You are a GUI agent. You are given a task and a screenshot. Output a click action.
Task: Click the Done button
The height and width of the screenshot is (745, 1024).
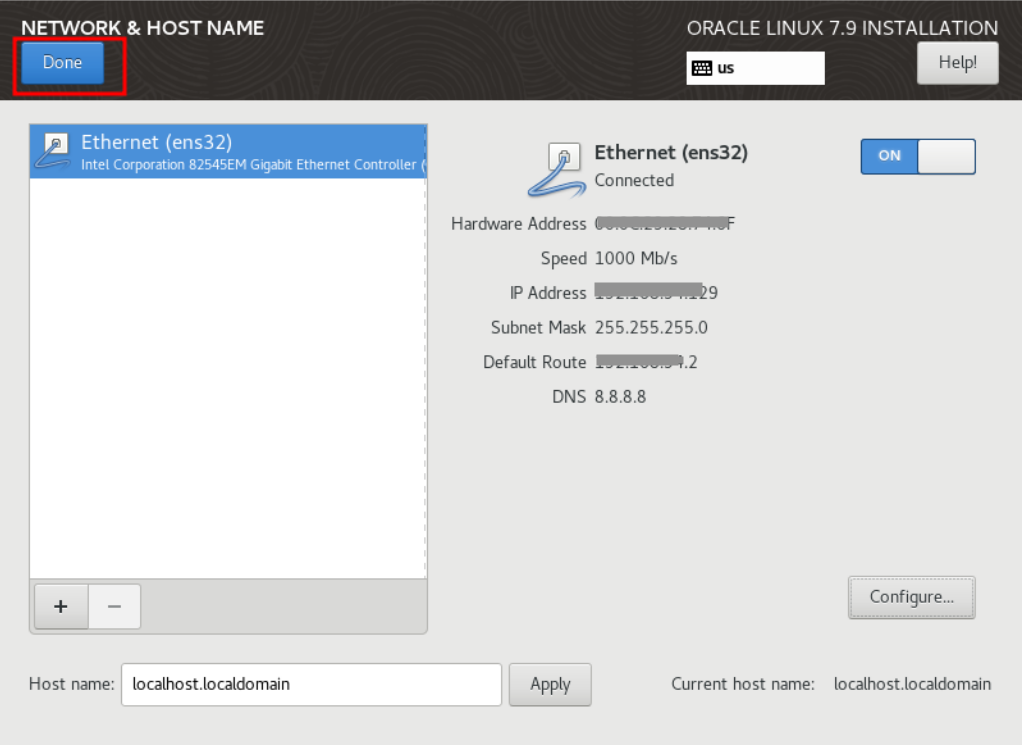(62, 63)
